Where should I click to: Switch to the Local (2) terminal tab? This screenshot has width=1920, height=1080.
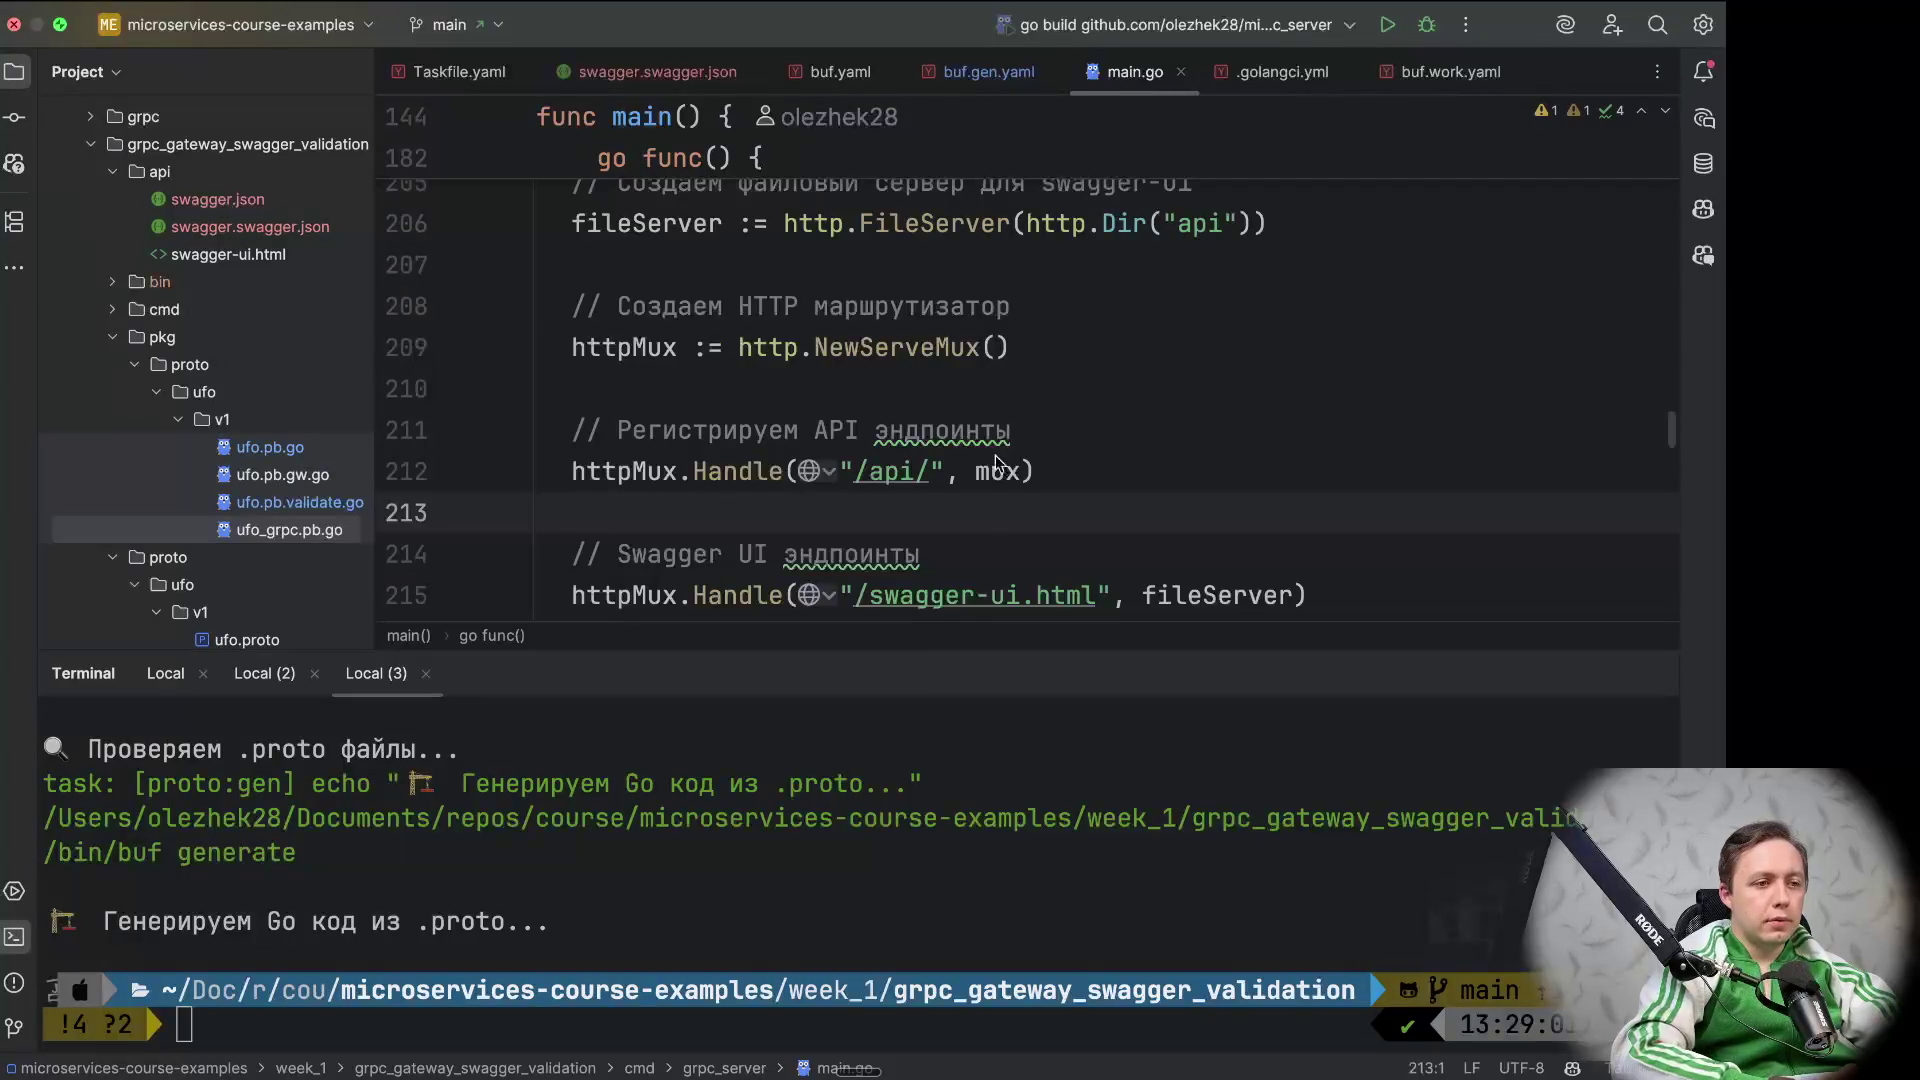coord(264,673)
